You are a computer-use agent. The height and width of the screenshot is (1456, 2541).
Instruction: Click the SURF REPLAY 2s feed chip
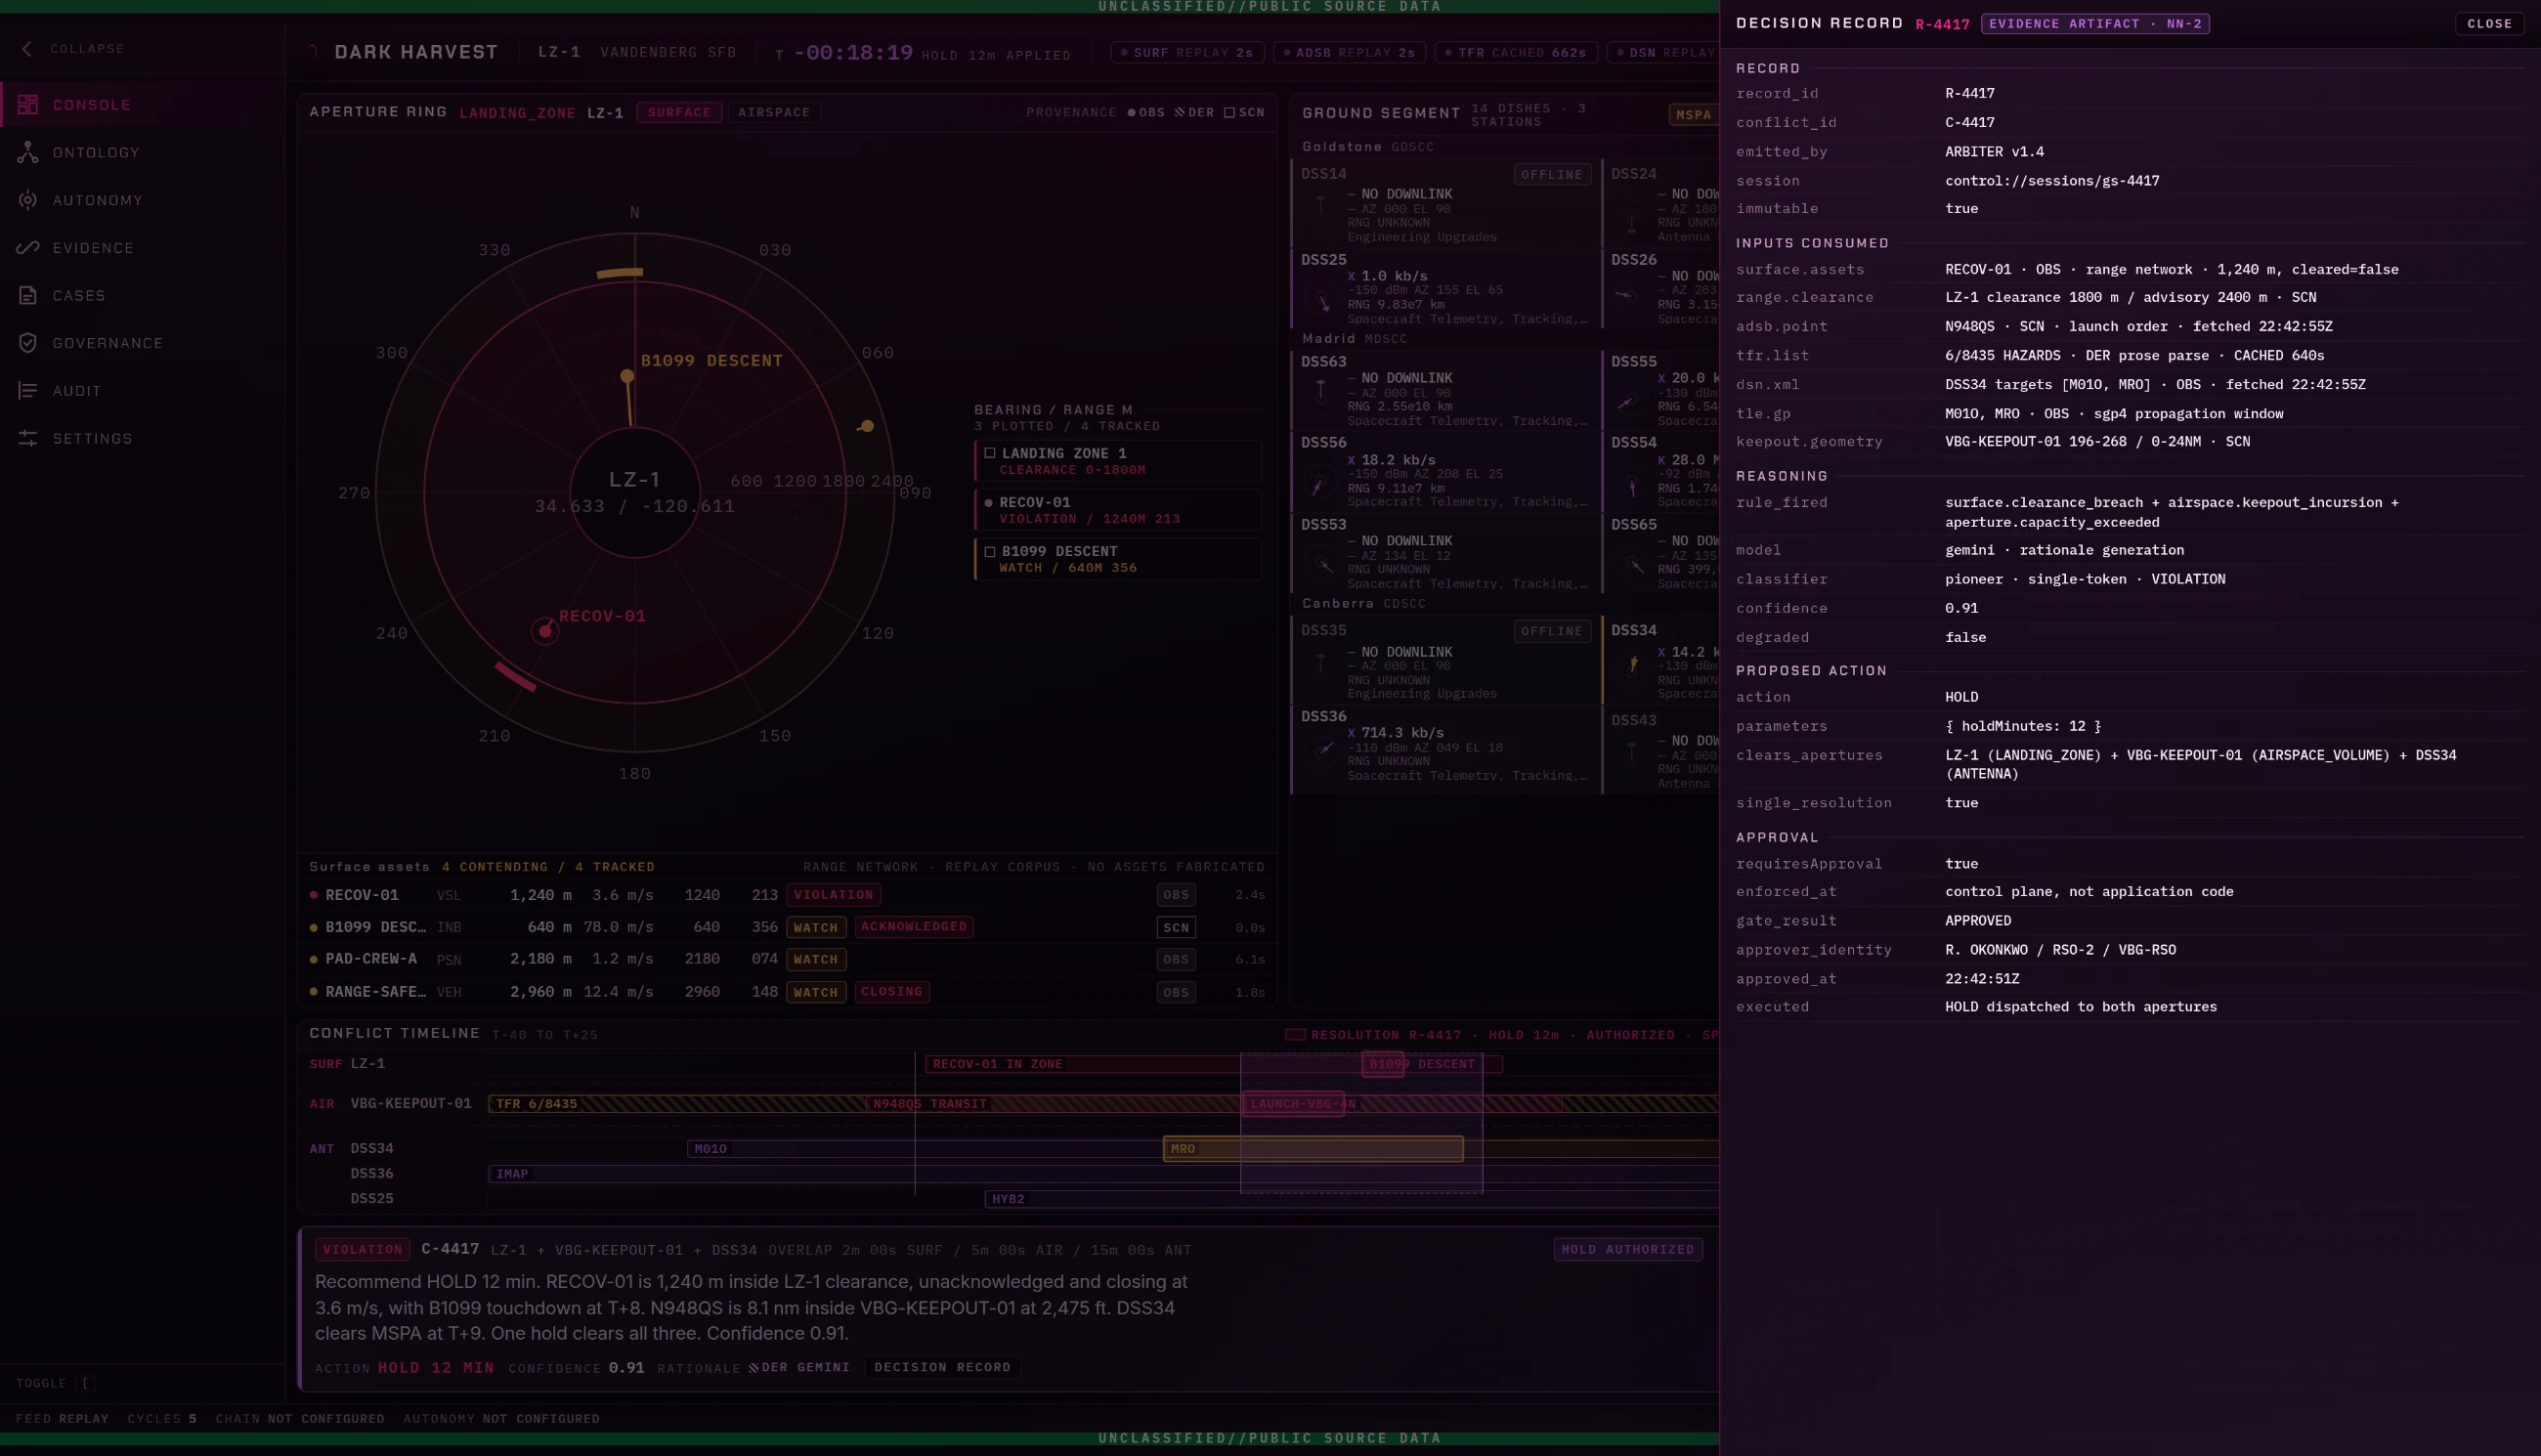click(1187, 53)
